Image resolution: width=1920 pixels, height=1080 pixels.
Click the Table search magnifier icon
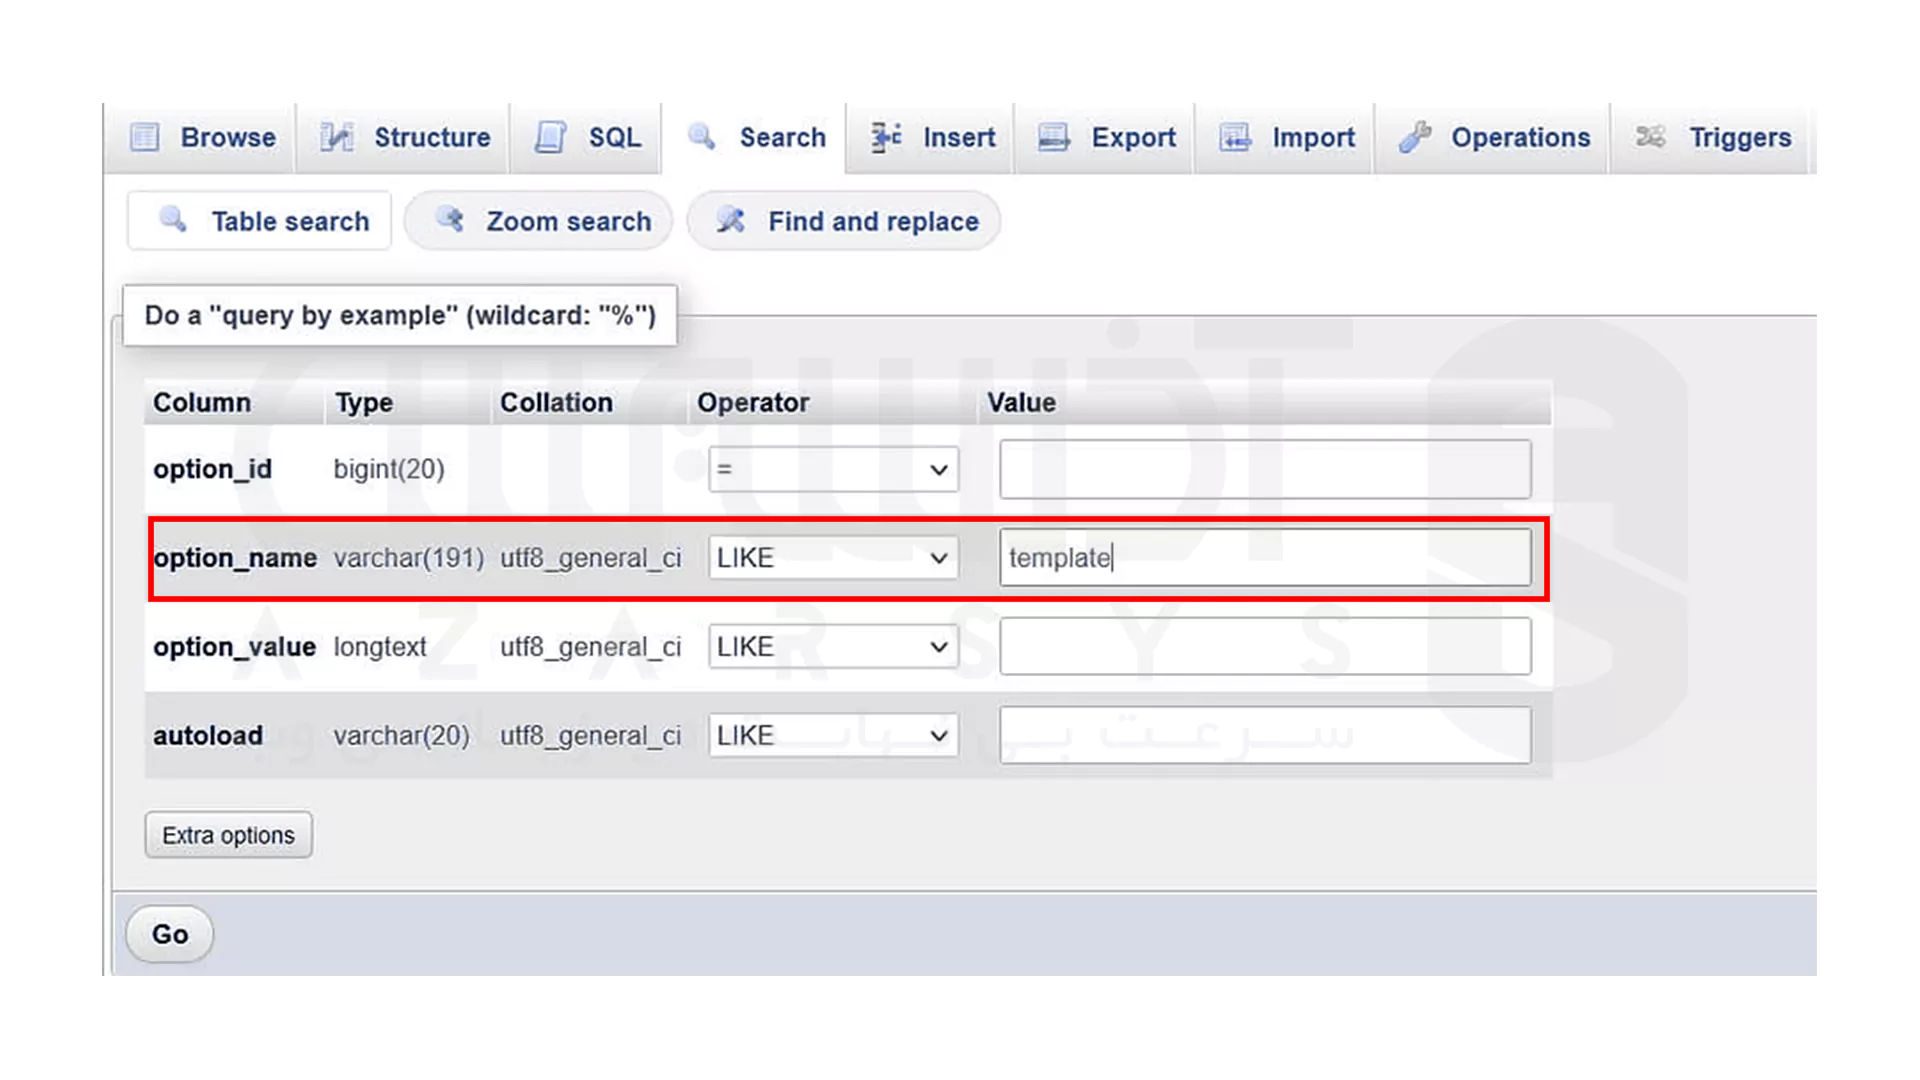click(173, 220)
